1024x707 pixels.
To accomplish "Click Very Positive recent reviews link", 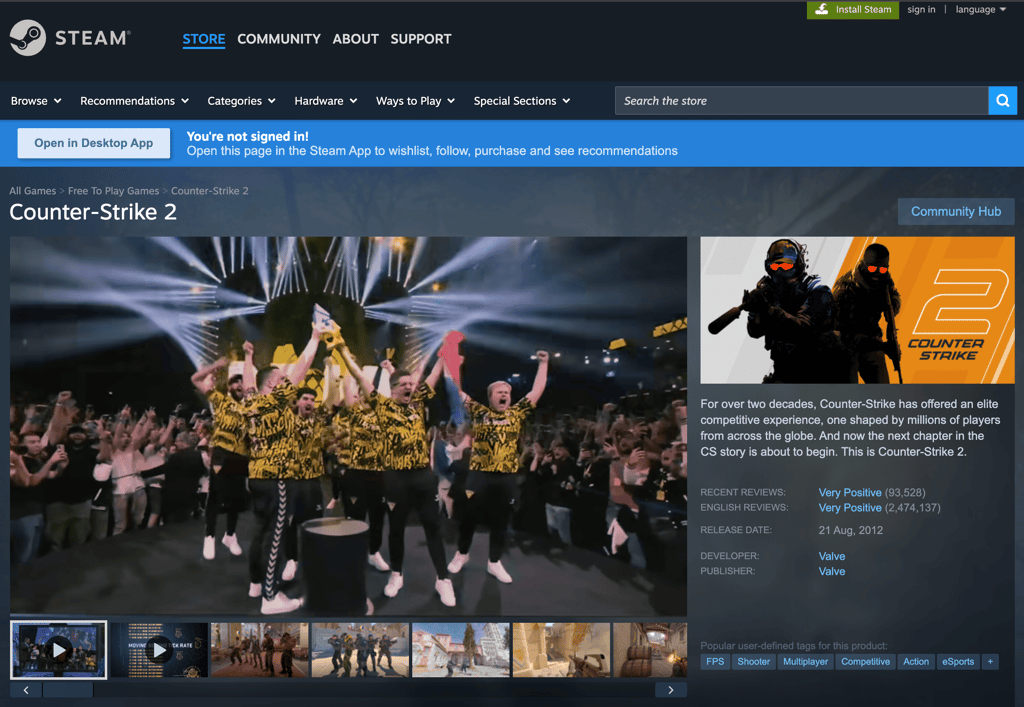I will [850, 492].
